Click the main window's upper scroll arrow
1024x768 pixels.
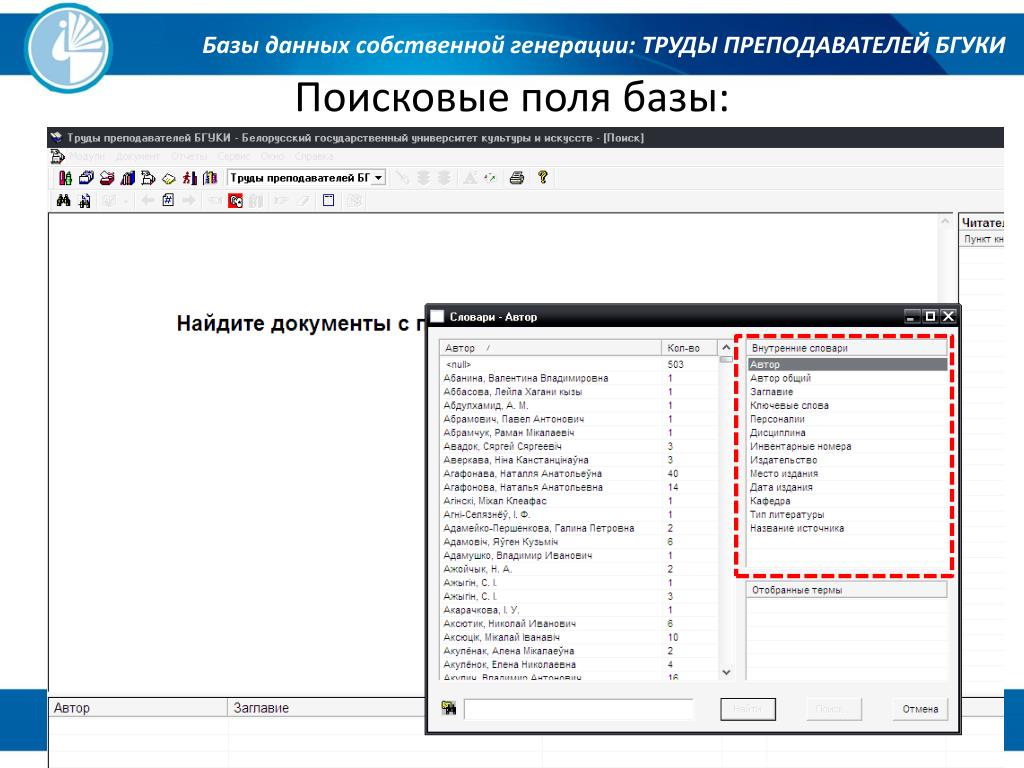(x=945, y=222)
